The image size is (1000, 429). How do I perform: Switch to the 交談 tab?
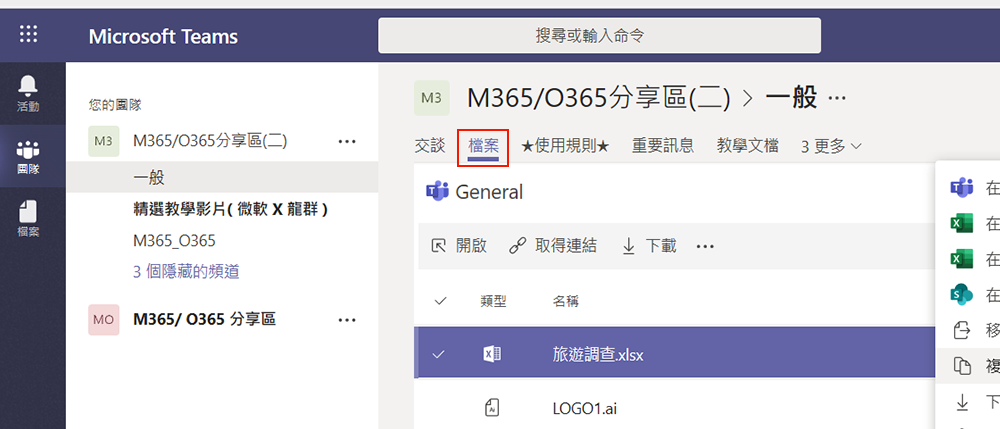429,145
